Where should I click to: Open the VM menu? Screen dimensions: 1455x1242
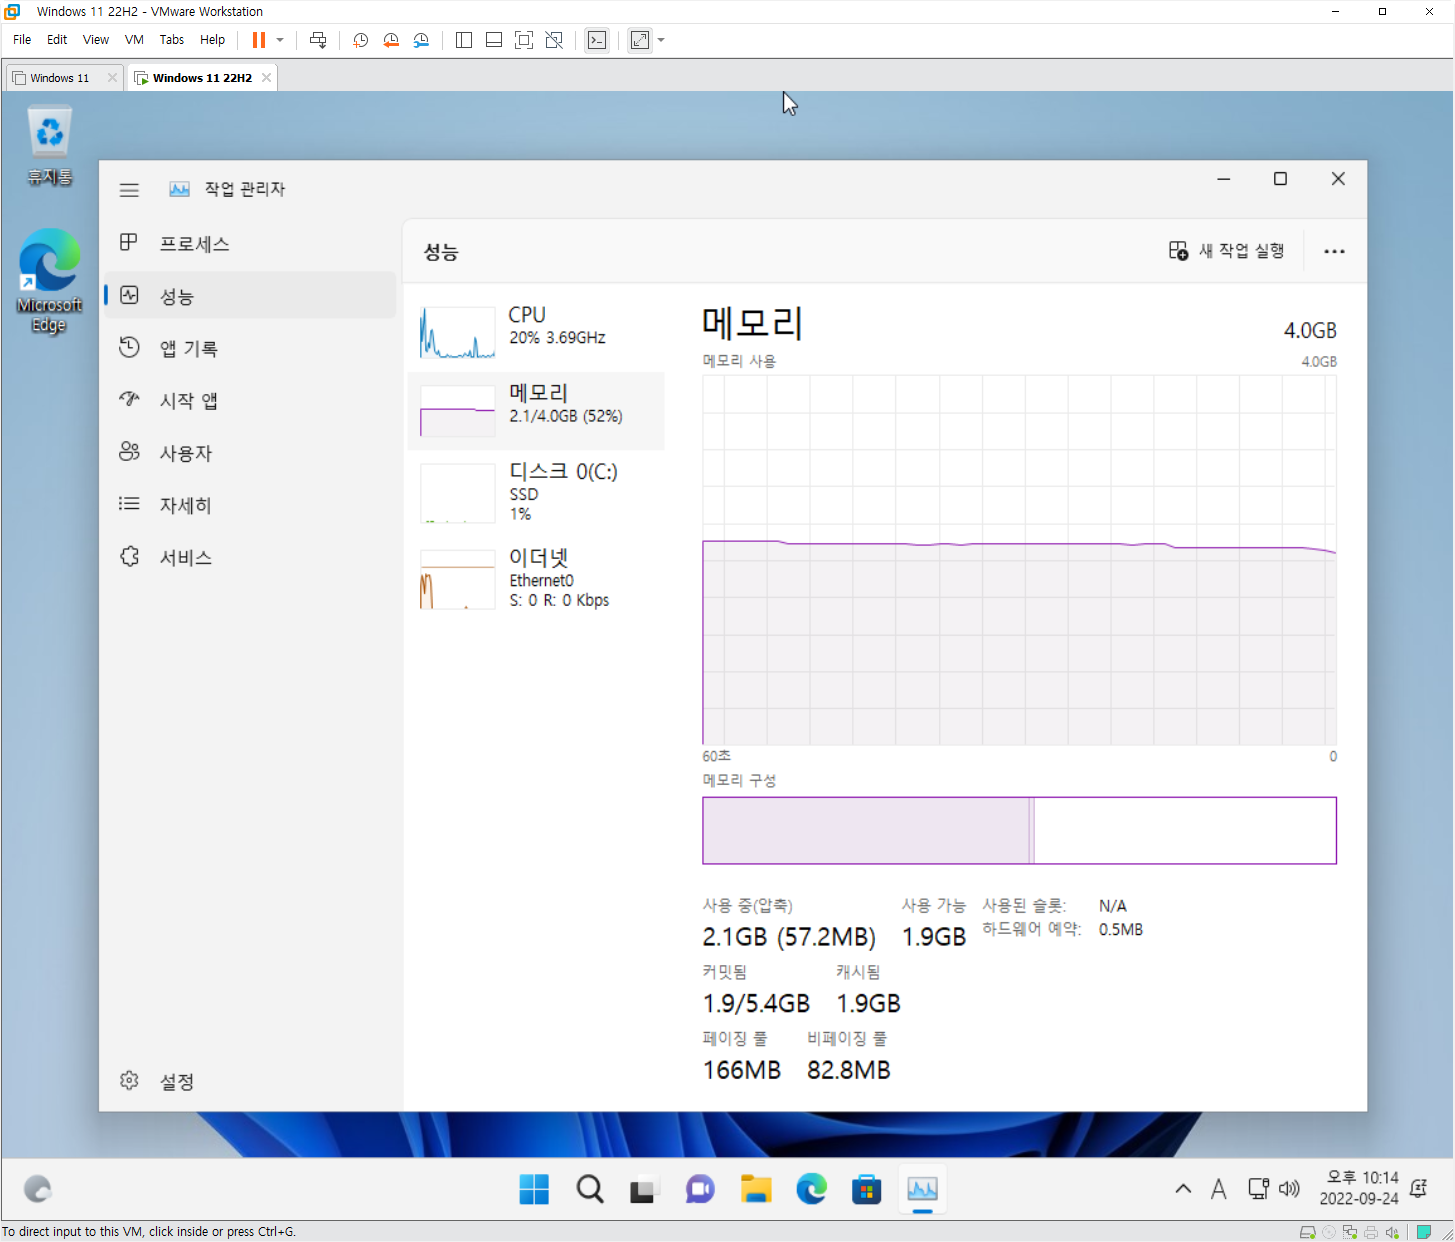[x=134, y=40]
